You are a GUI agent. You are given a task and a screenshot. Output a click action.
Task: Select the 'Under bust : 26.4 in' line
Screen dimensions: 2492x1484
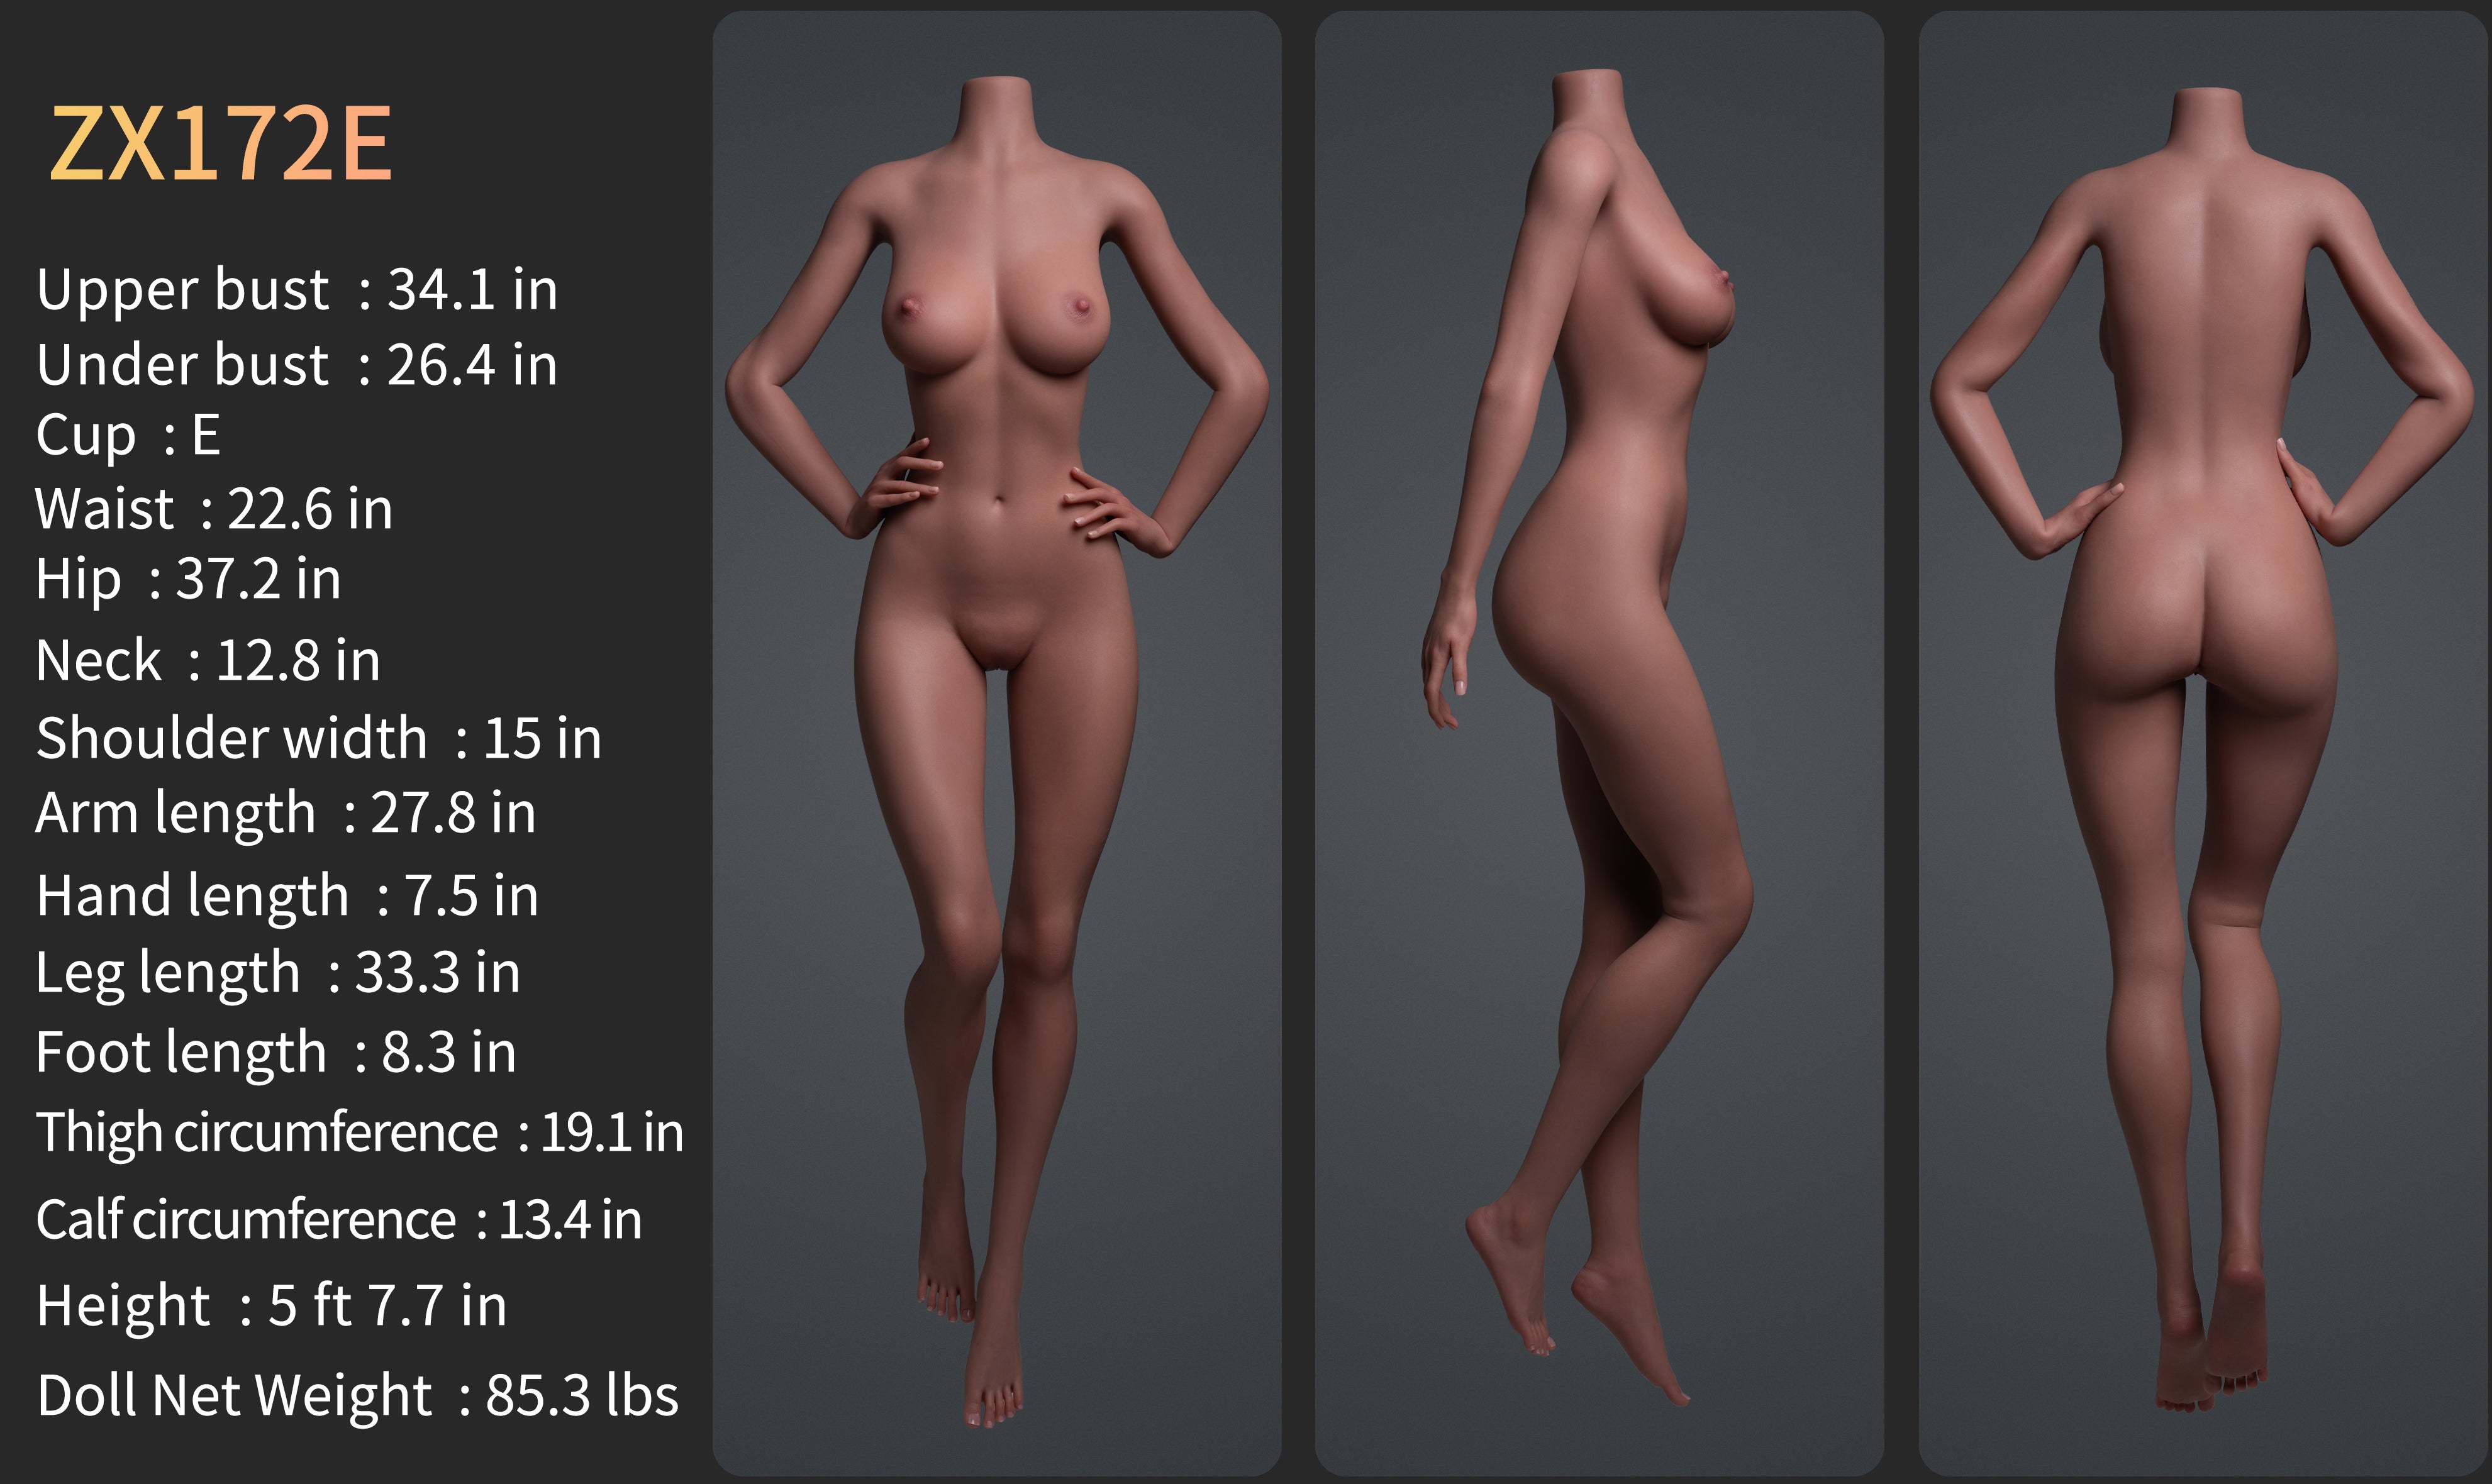point(297,365)
